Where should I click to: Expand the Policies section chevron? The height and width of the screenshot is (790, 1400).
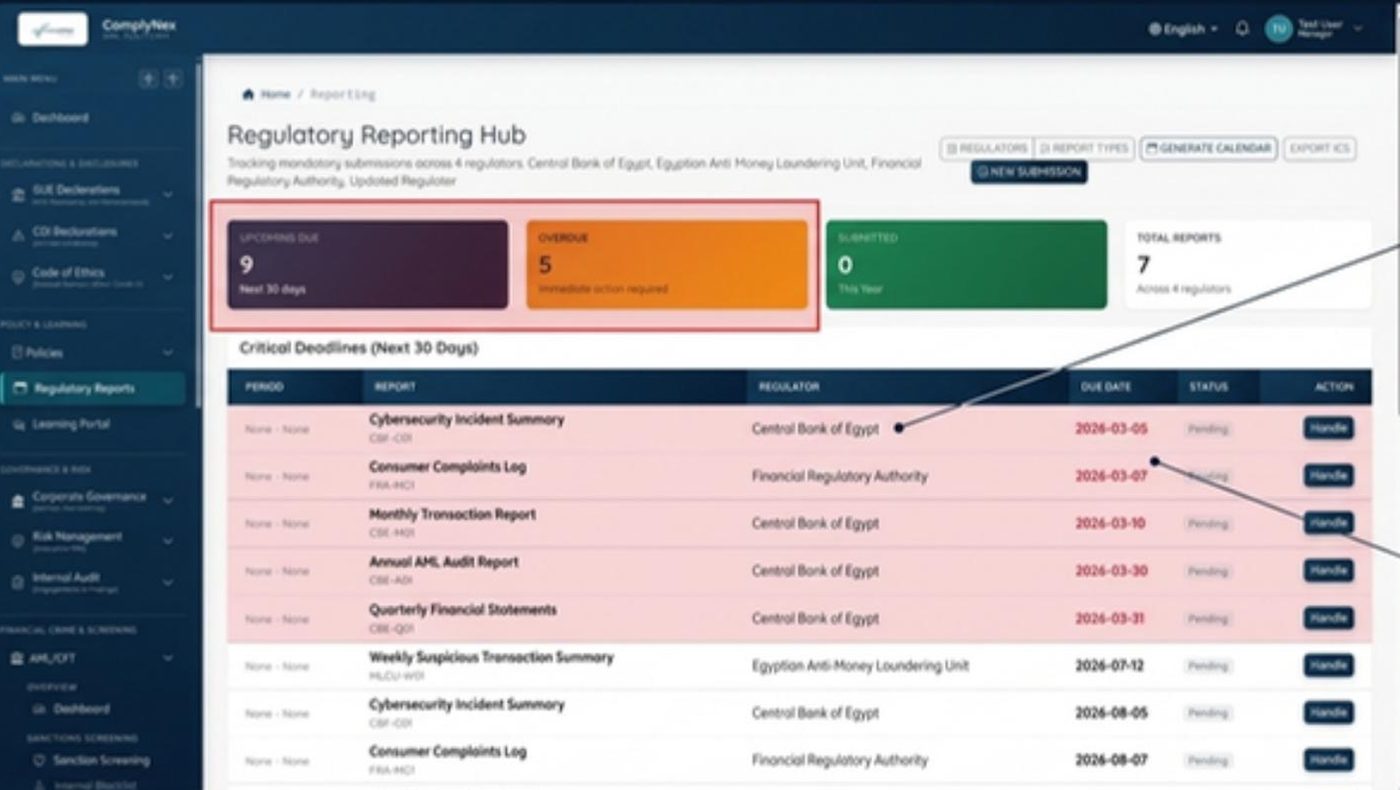(x=167, y=352)
